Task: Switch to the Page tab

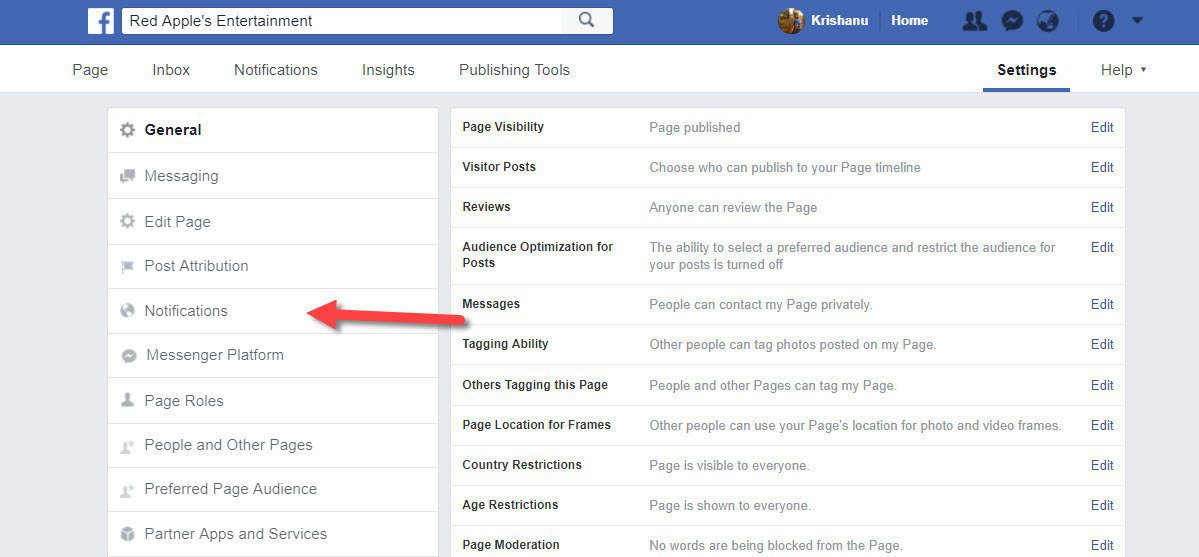Action: click(90, 70)
